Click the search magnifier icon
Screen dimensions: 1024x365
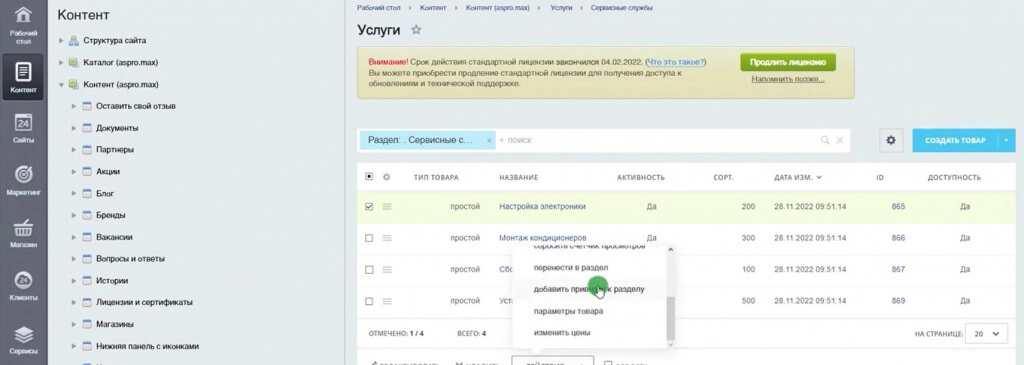(825, 140)
